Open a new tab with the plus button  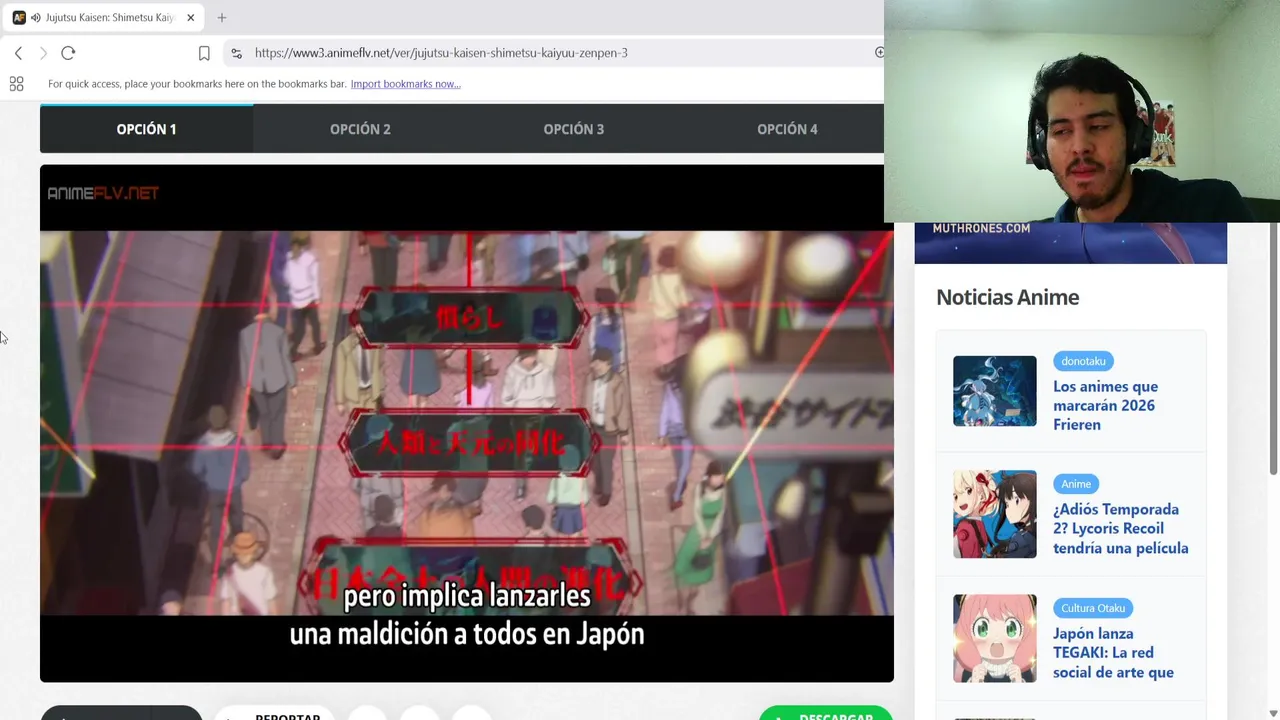click(x=222, y=18)
